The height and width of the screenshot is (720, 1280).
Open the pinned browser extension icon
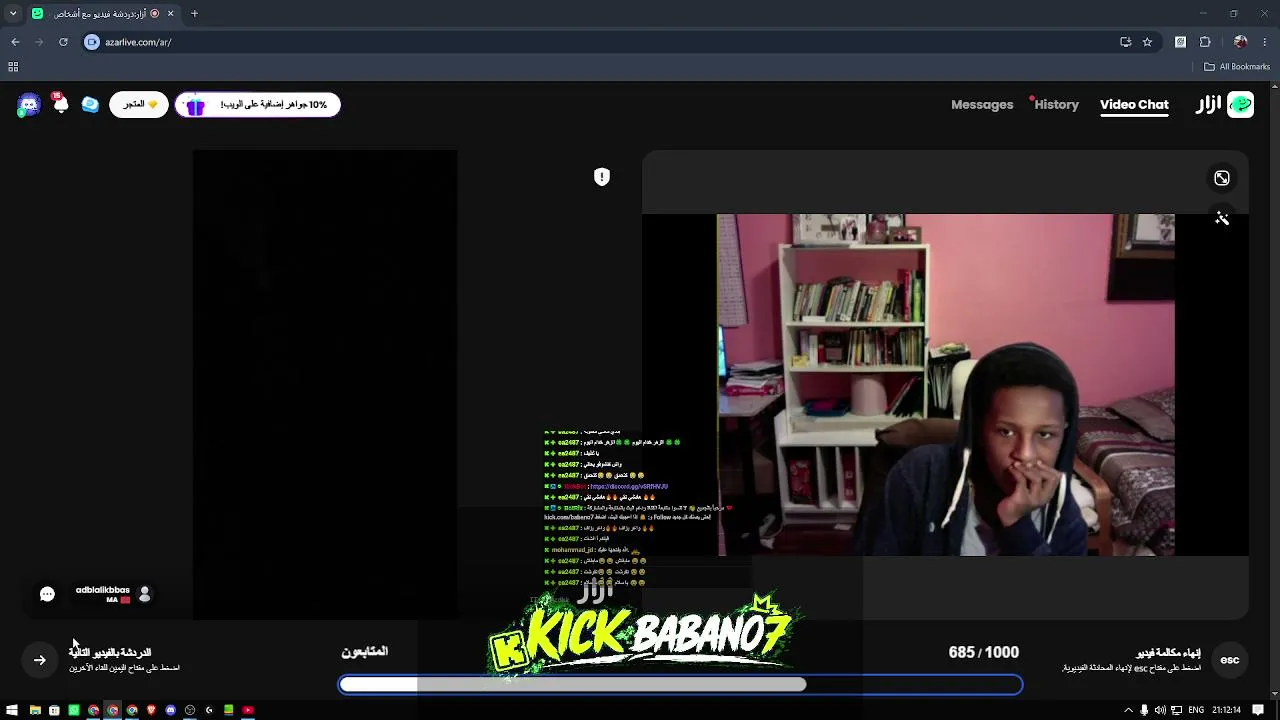1180,42
